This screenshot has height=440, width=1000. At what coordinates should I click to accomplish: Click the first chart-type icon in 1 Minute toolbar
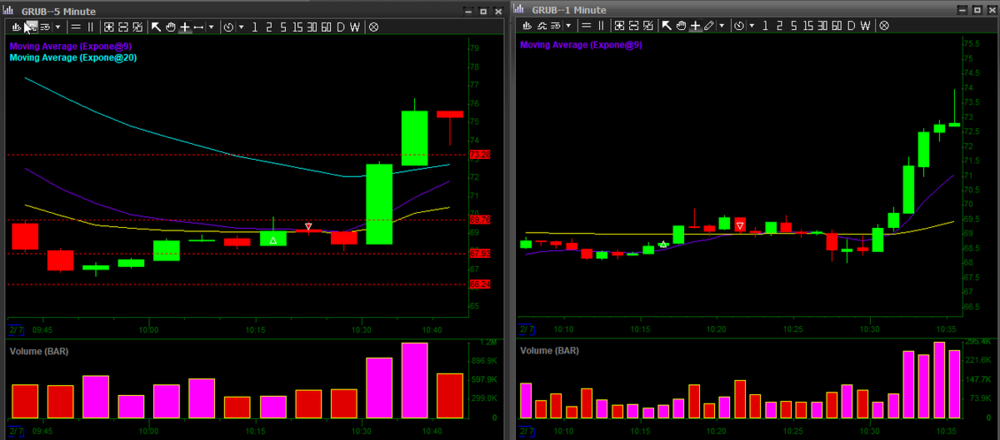pos(527,27)
